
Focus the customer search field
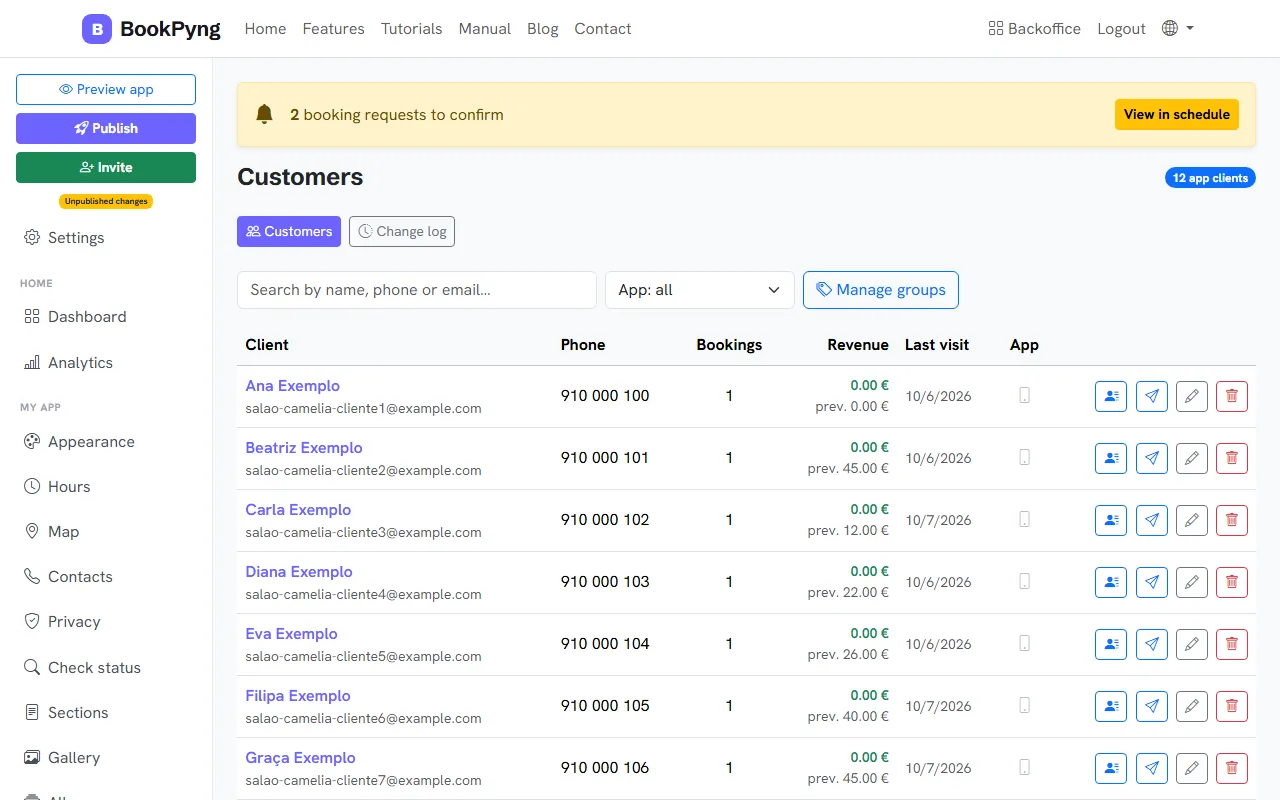pyautogui.click(x=417, y=290)
